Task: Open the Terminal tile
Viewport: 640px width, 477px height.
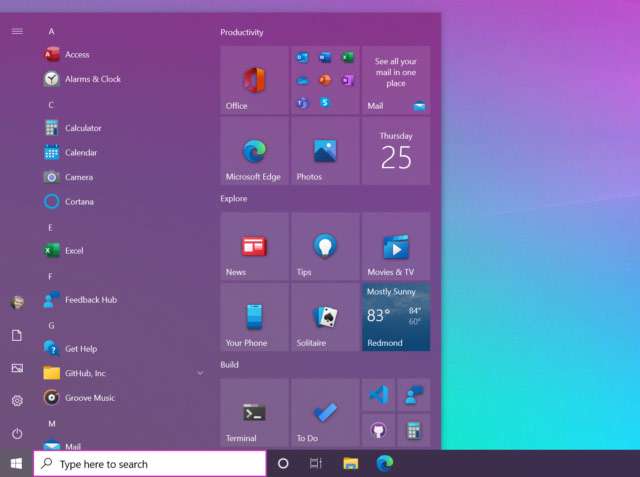Action: (254, 413)
